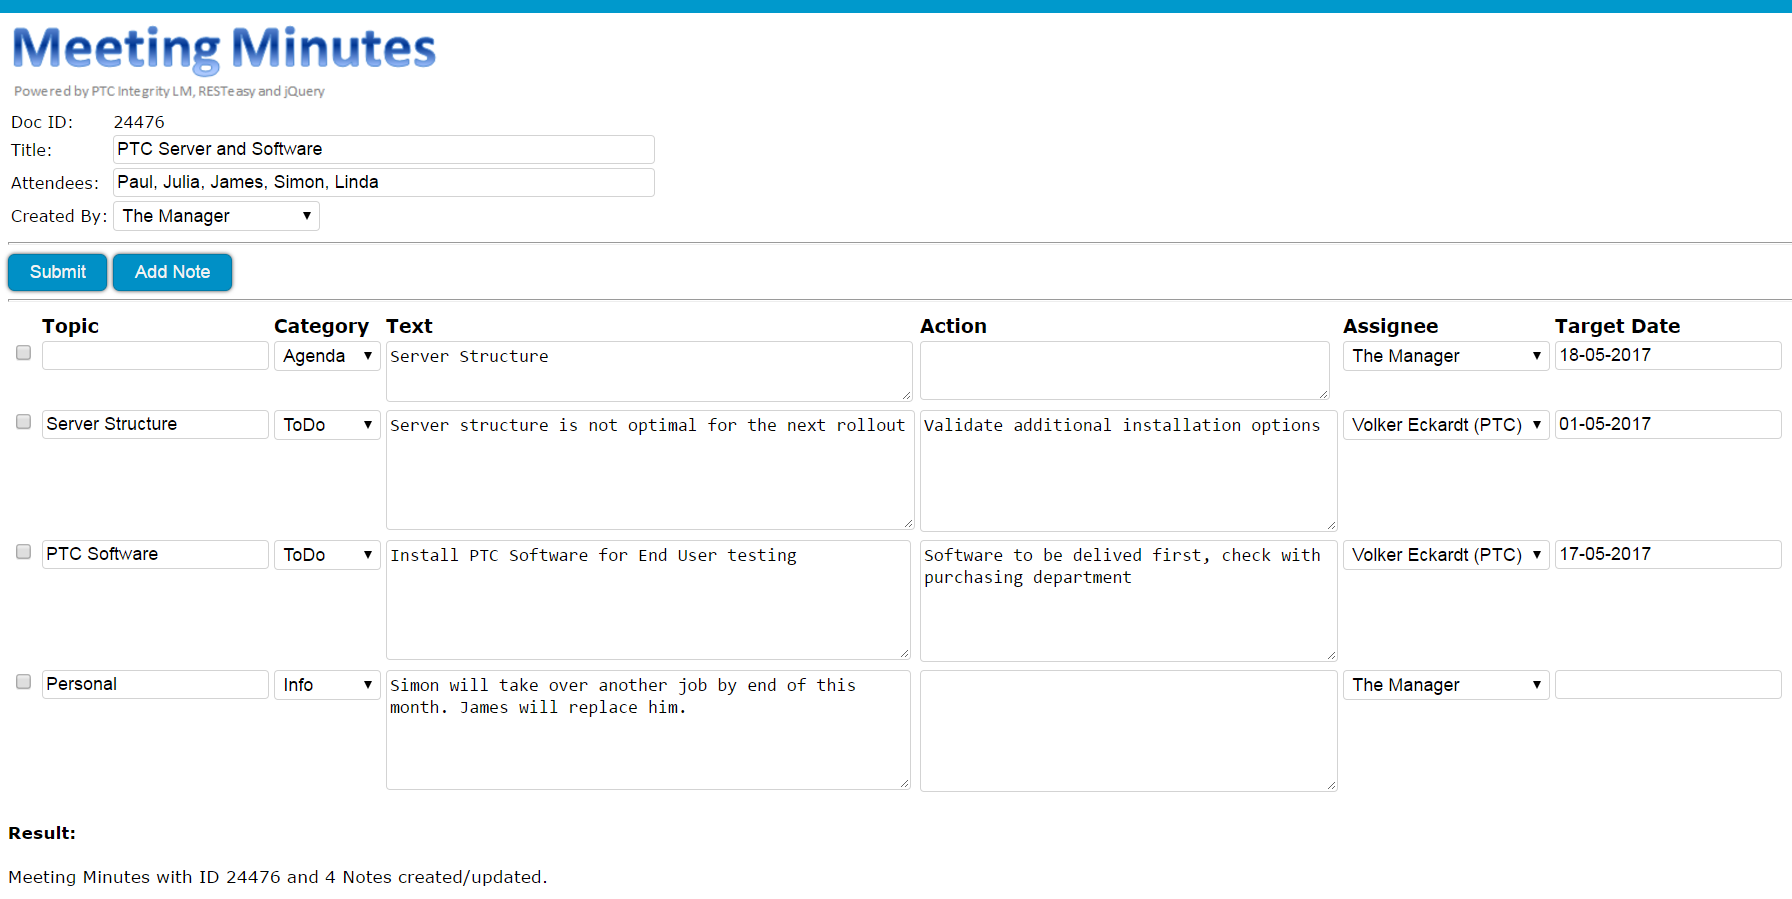
Task: Click the Submit button
Action: click(x=57, y=272)
